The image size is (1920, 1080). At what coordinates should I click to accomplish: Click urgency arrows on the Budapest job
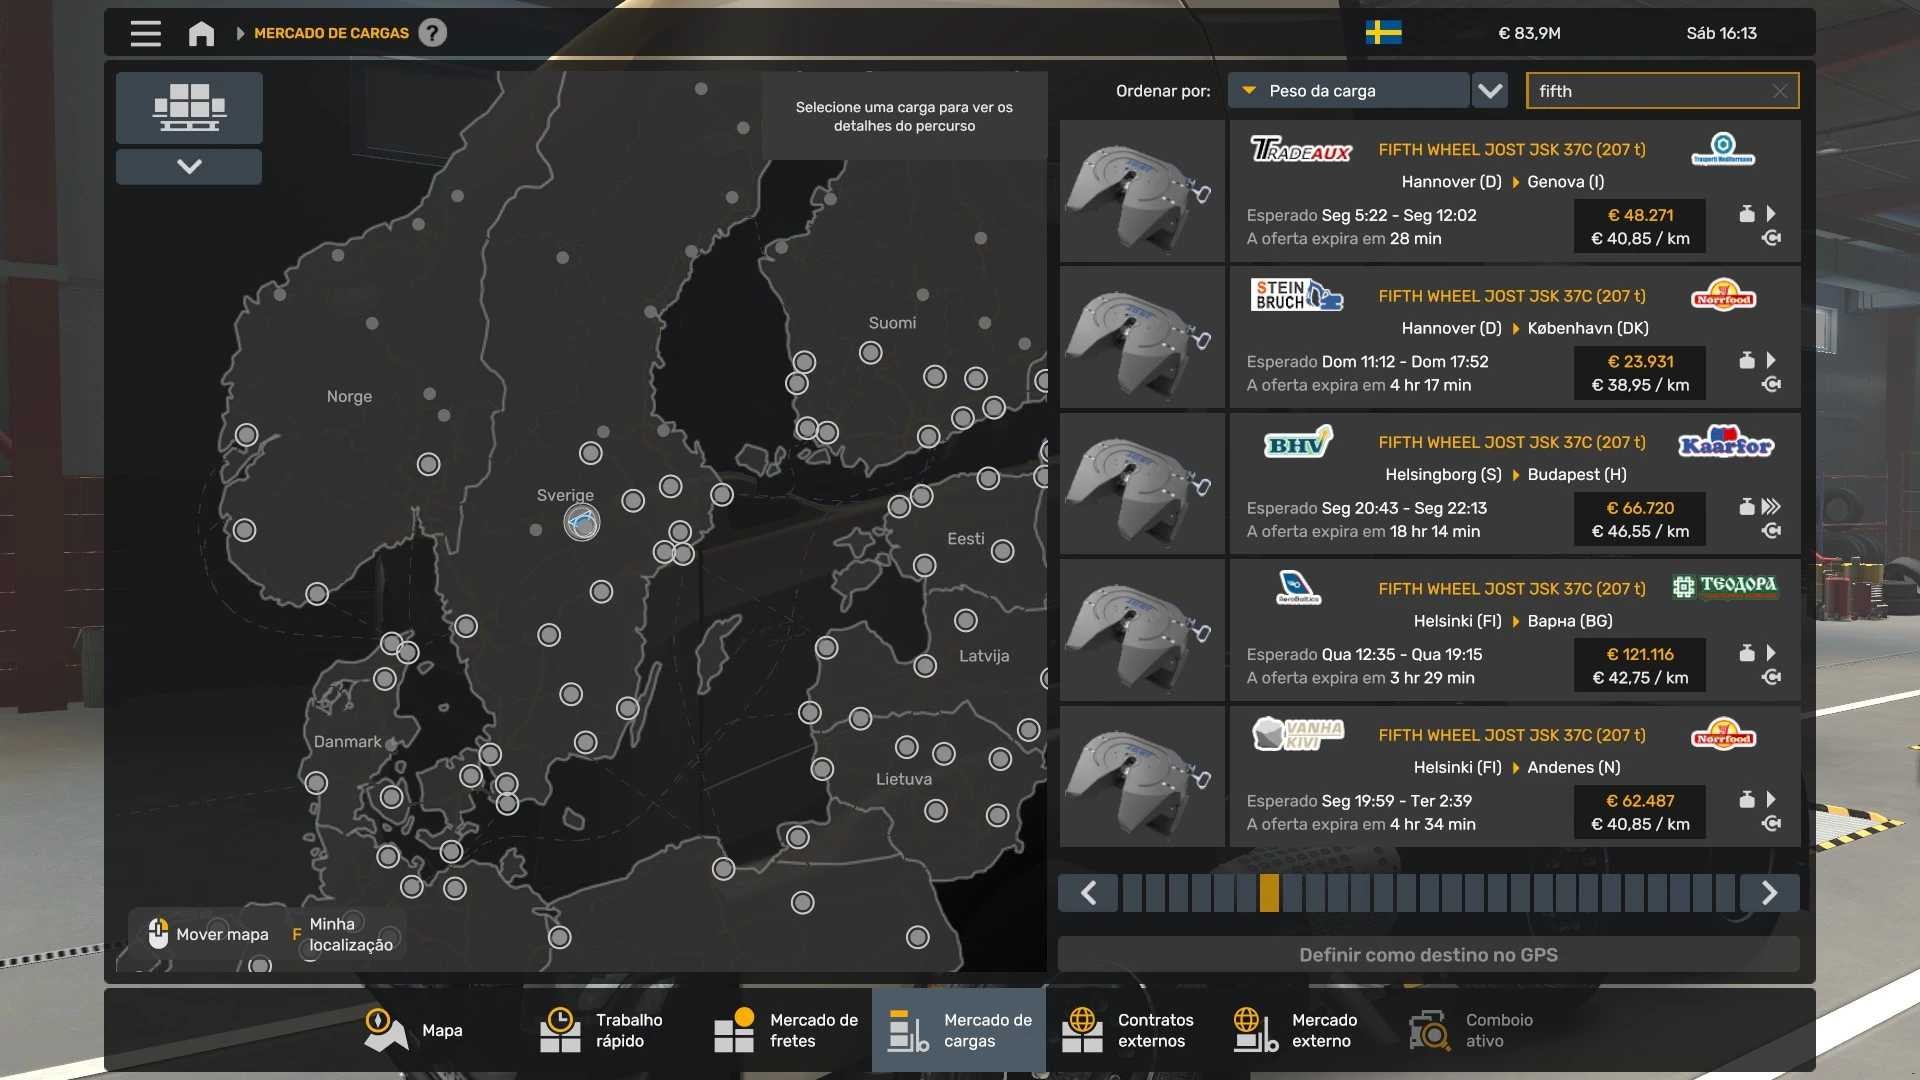click(x=1771, y=507)
